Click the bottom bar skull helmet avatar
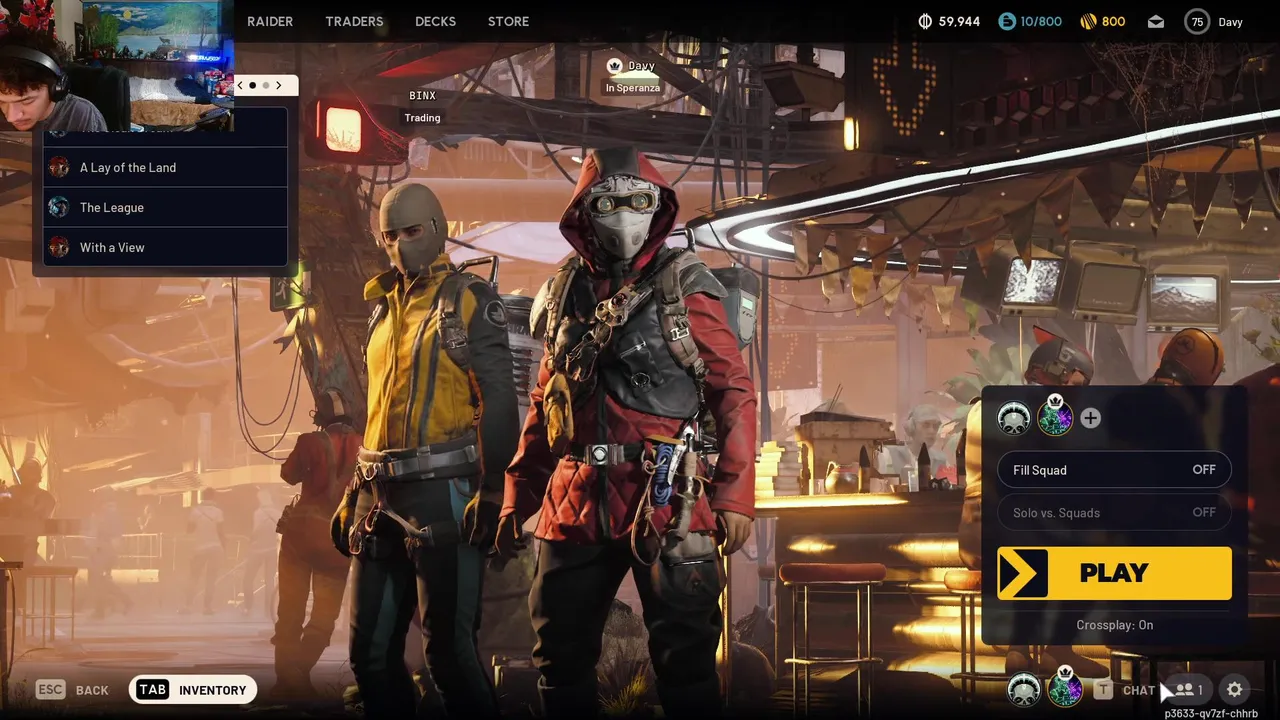The width and height of the screenshot is (1280, 720). pos(1023,690)
